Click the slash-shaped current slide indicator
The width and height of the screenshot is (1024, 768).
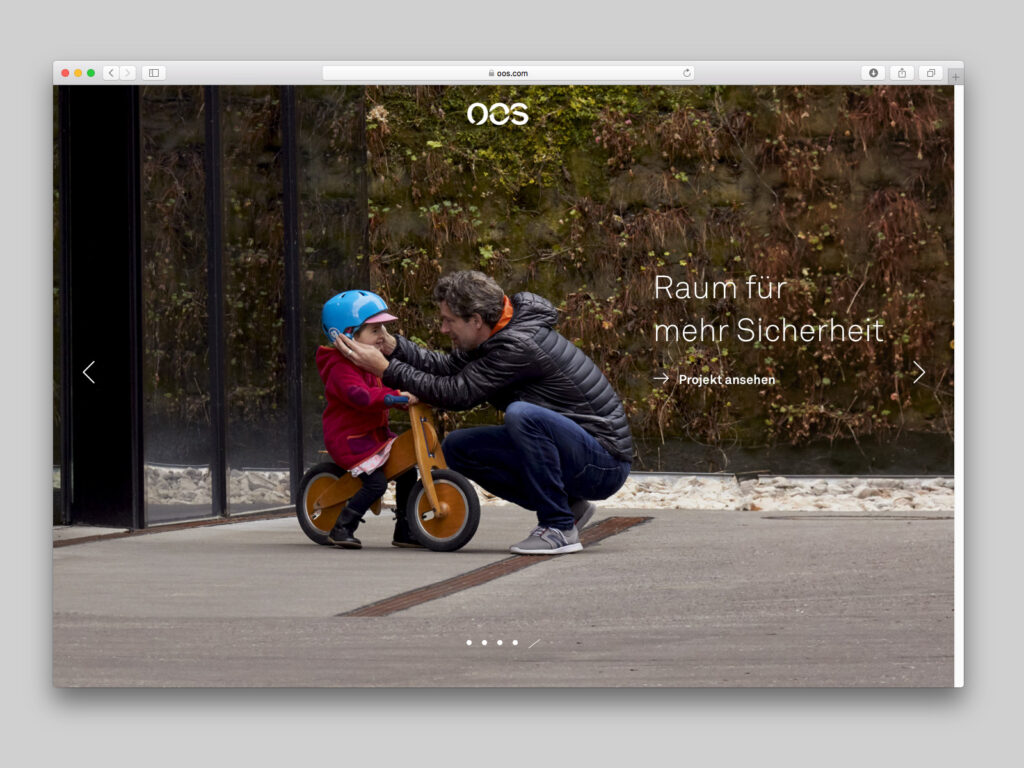click(x=534, y=643)
